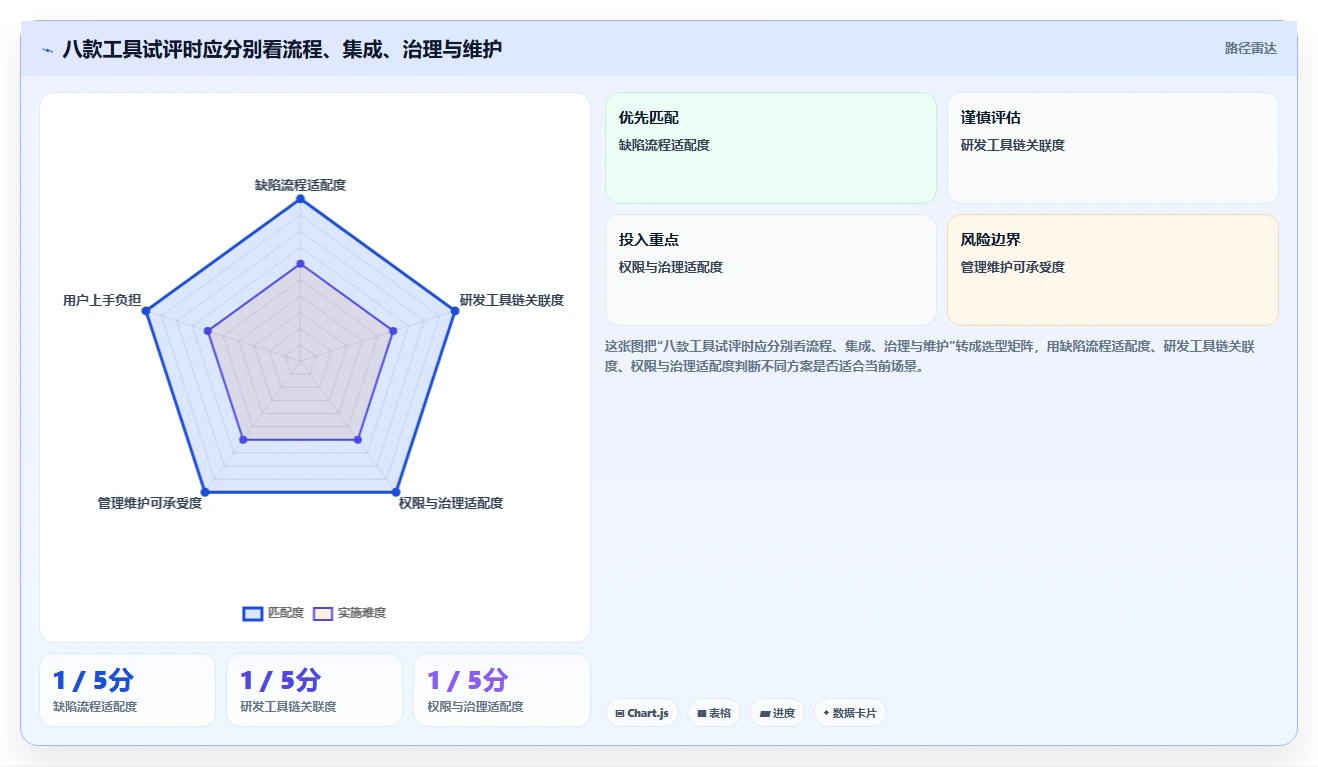Select the 数据卡片 tag chip

tap(849, 713)
